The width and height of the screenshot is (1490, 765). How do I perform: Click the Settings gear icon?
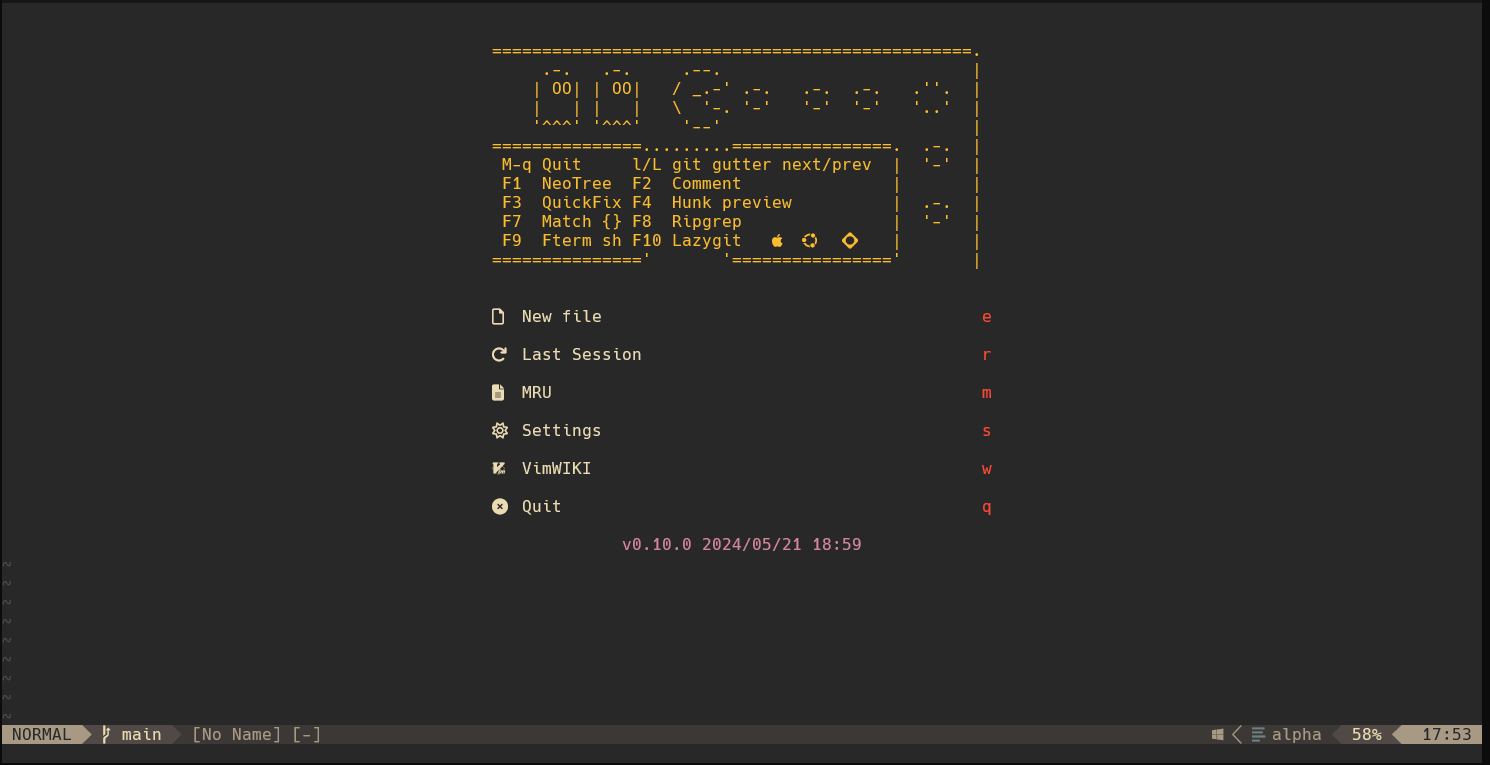(500, 431)
